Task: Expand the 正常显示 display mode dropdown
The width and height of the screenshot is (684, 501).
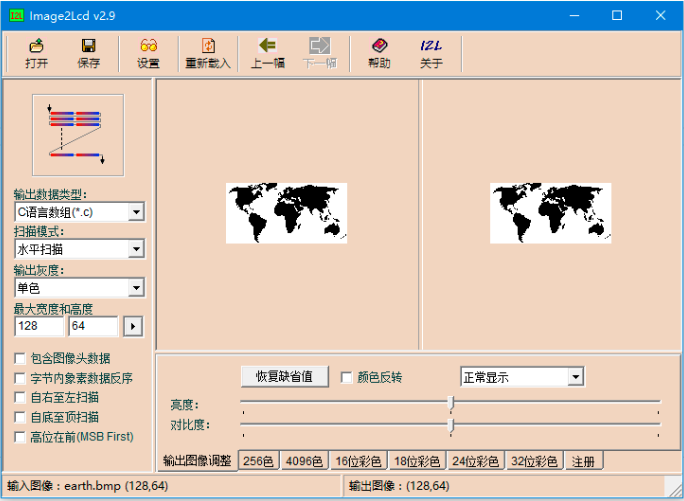Action: 575,377
